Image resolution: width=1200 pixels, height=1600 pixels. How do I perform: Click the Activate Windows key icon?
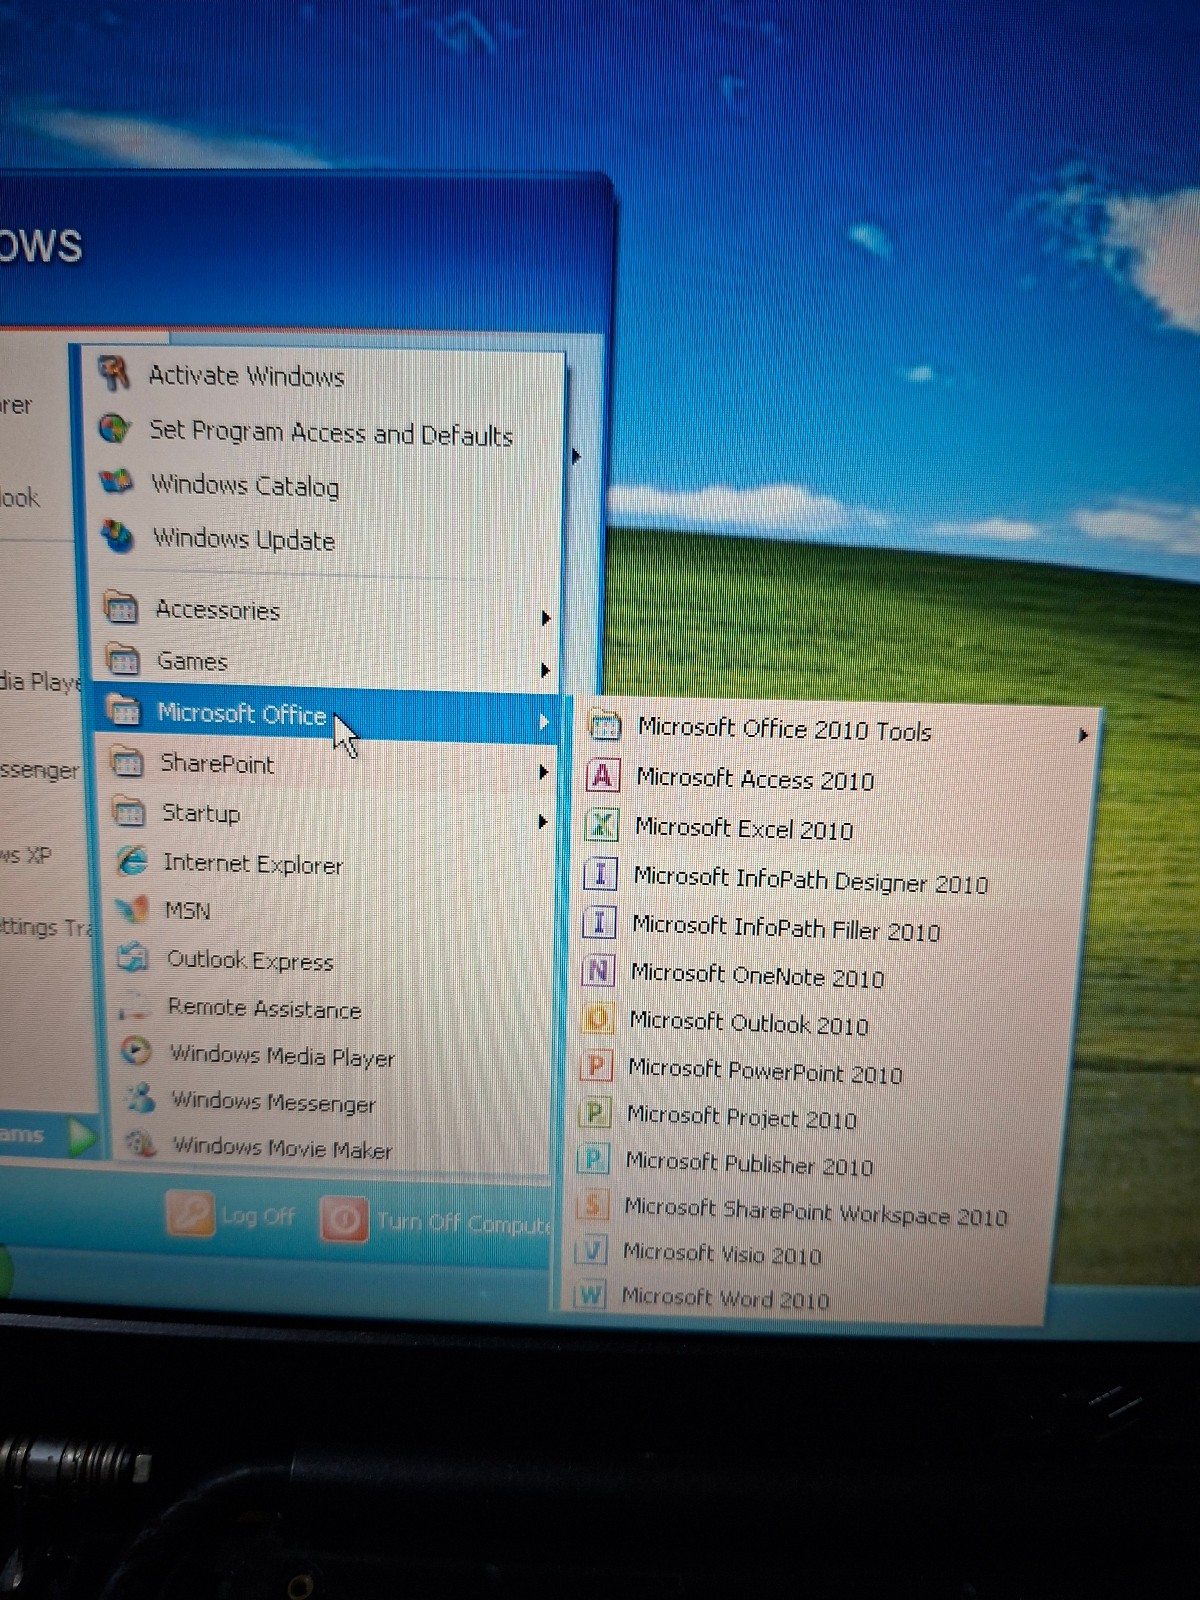(x=114, y=373)
